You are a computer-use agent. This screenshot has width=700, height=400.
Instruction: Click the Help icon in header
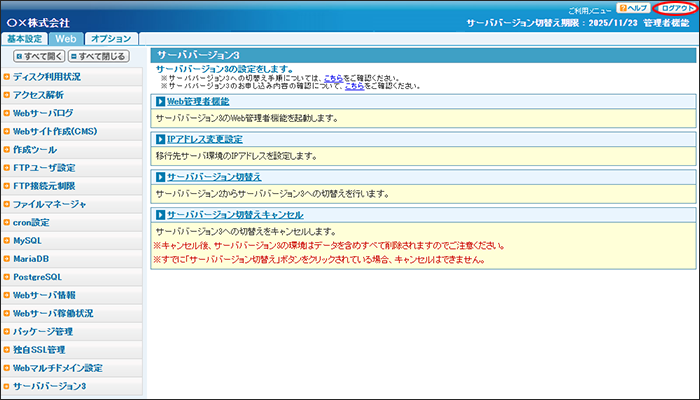pyautogui.click(x=623, y=8)
